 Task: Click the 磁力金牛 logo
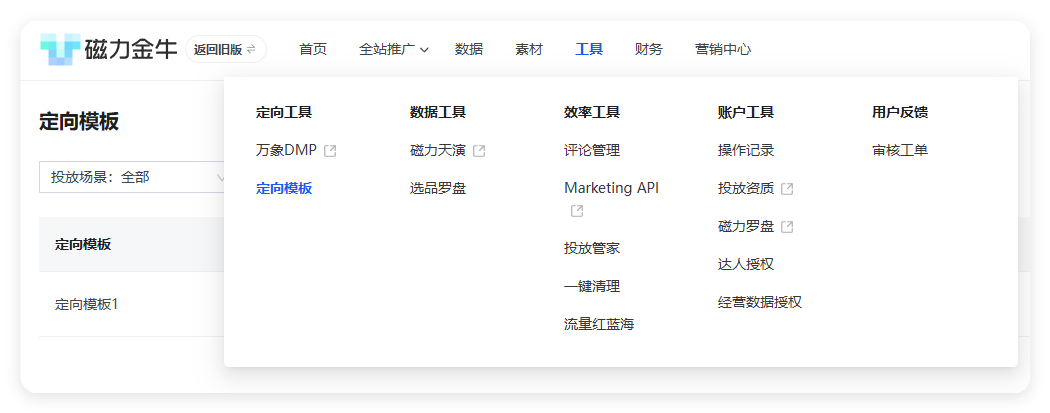pos(108,50)
